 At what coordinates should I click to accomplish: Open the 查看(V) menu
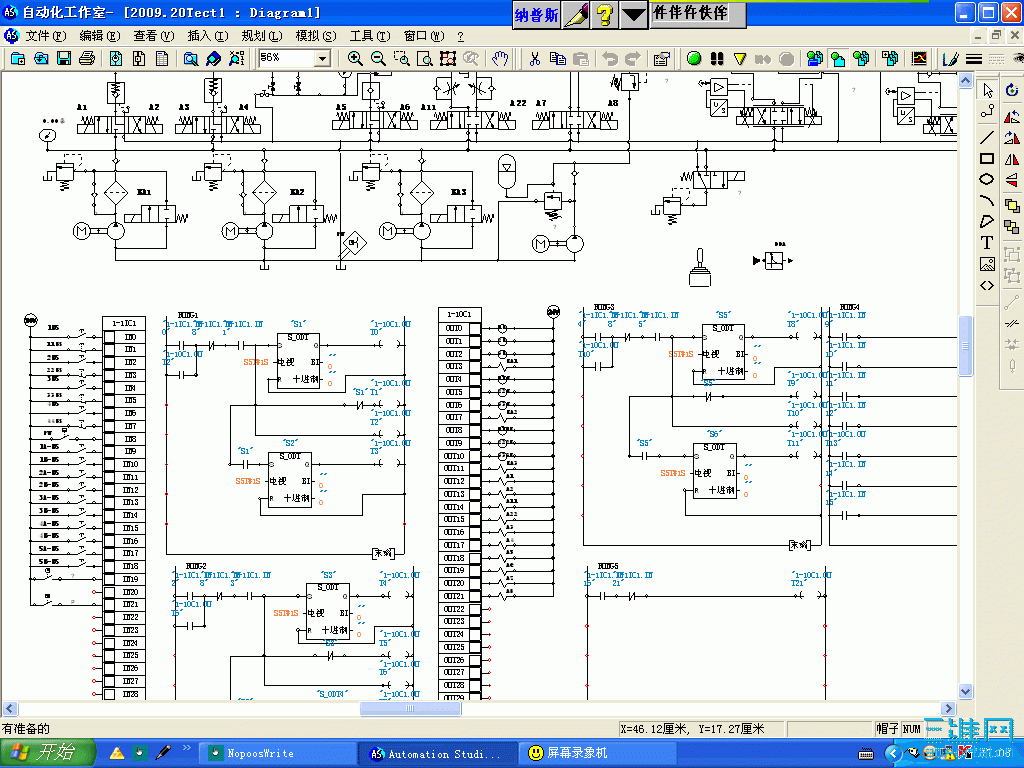coord(153,36)
